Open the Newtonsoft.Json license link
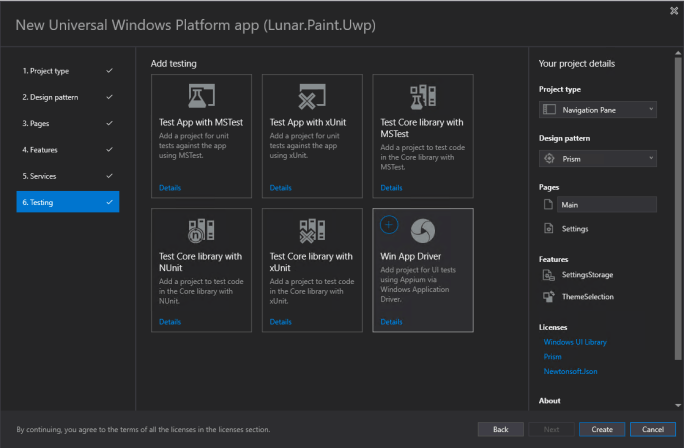The width and height of the screenshot is (684, 448). click(570, 371)
